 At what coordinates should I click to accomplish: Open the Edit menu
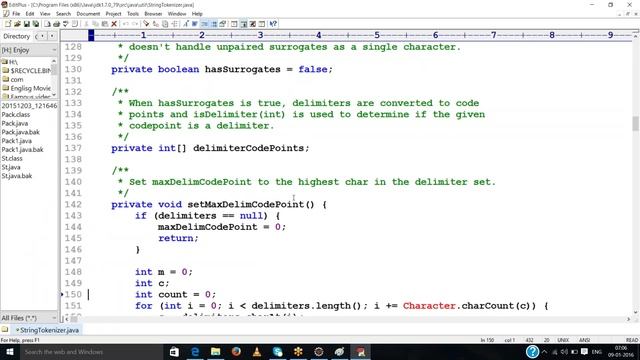pos(30,14)
